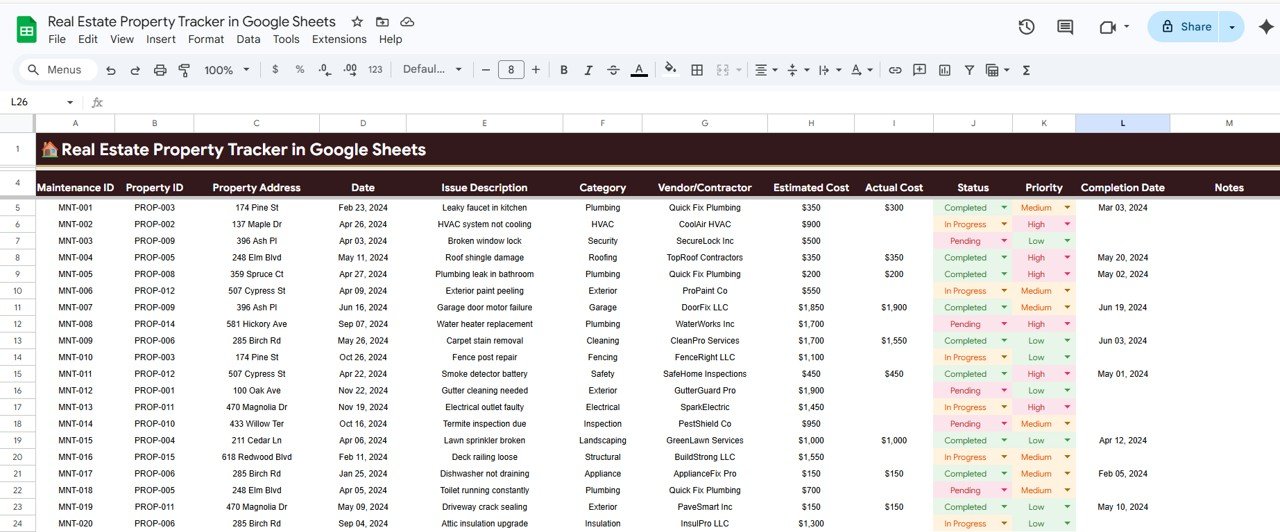Open more number formats 123
Screen dimensions: 1280x532
tap(375, 70)
